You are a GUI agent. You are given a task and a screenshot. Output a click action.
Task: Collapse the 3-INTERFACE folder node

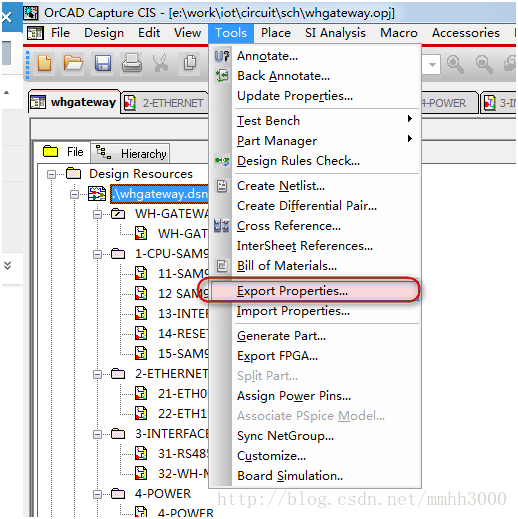click(97, 434)
